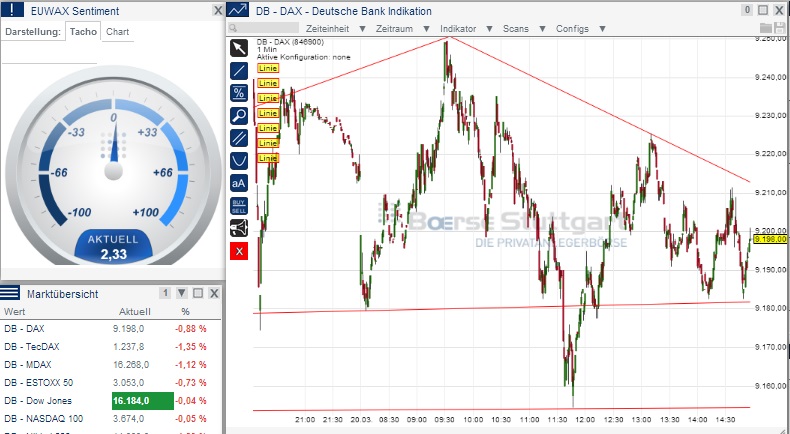Sort by the % column header
The height and width of the screenshot is (434, 790).
coord(185,312)
